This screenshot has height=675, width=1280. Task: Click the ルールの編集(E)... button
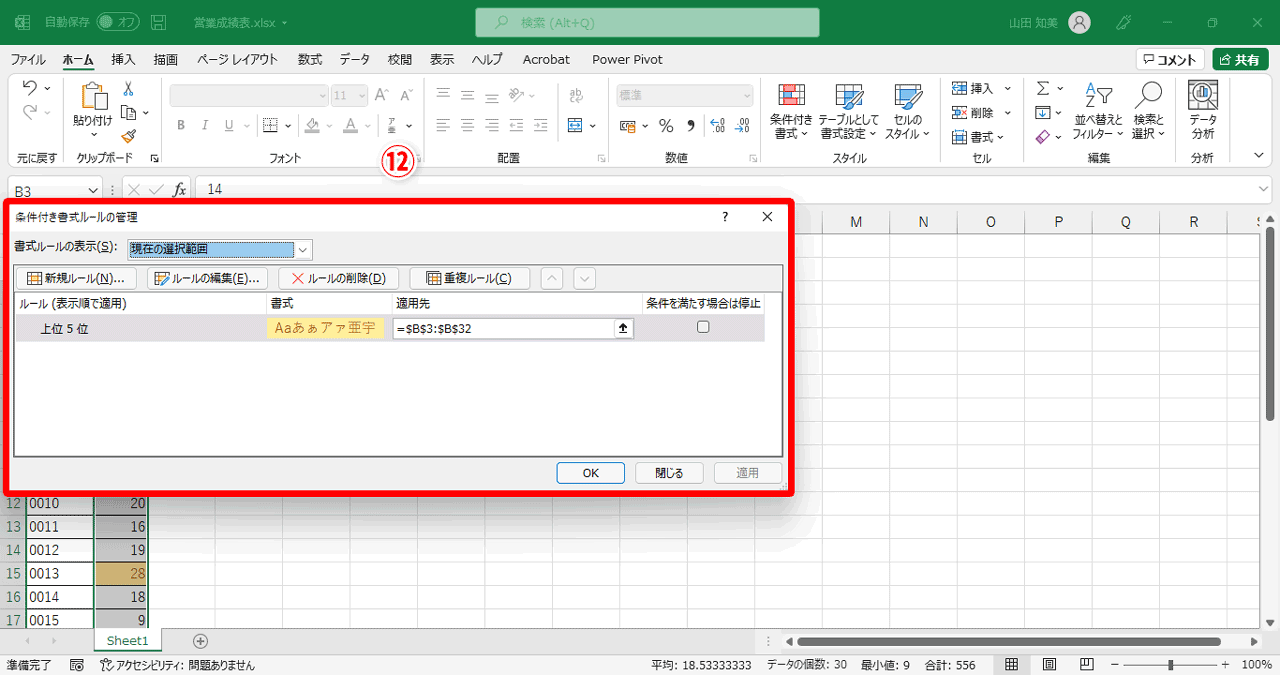(207, 278)
